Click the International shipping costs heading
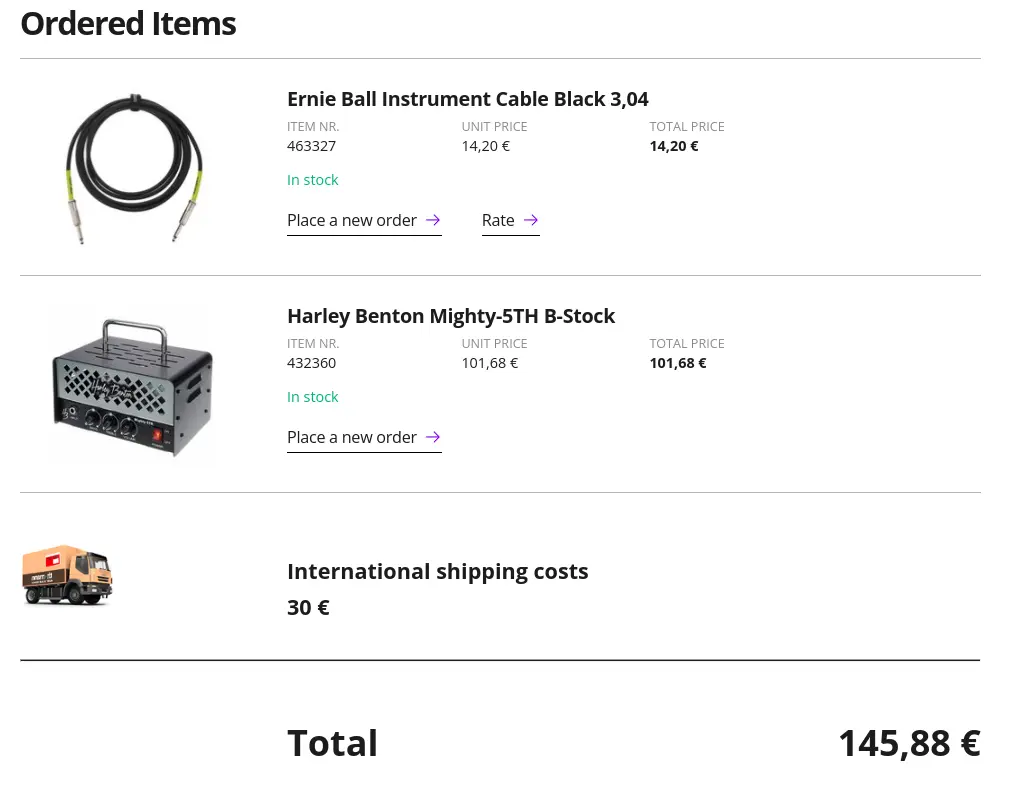Viewport: 1022px width, 804px height. pyautogui.click(x=437, y=572)
